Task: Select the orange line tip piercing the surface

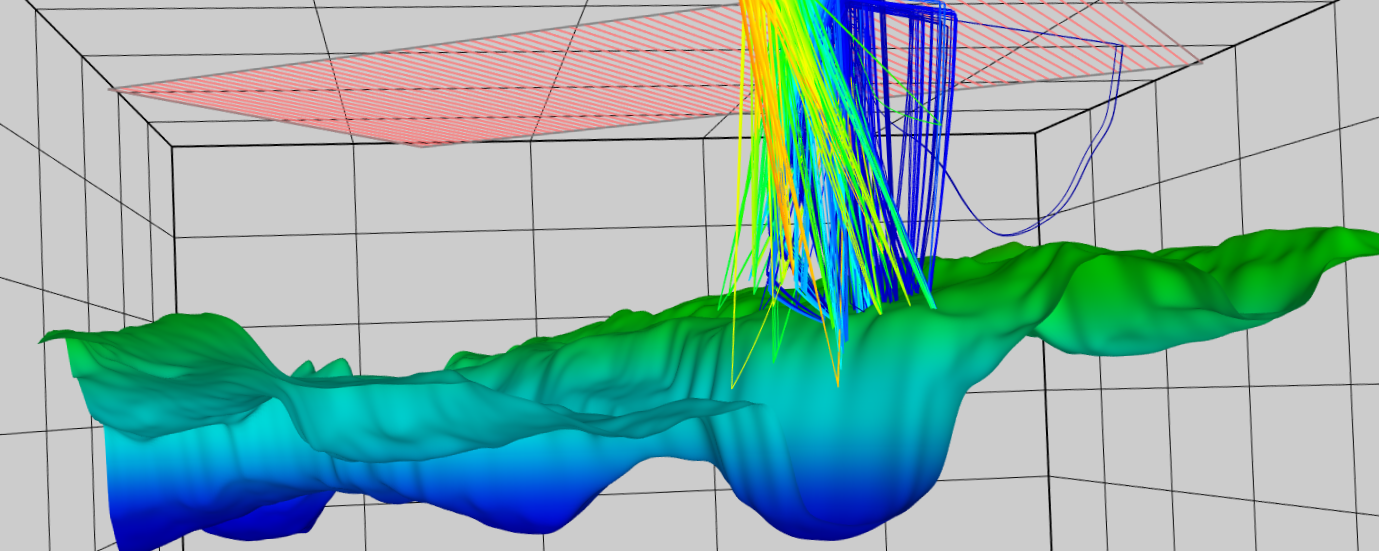Action: pos(837,384)
